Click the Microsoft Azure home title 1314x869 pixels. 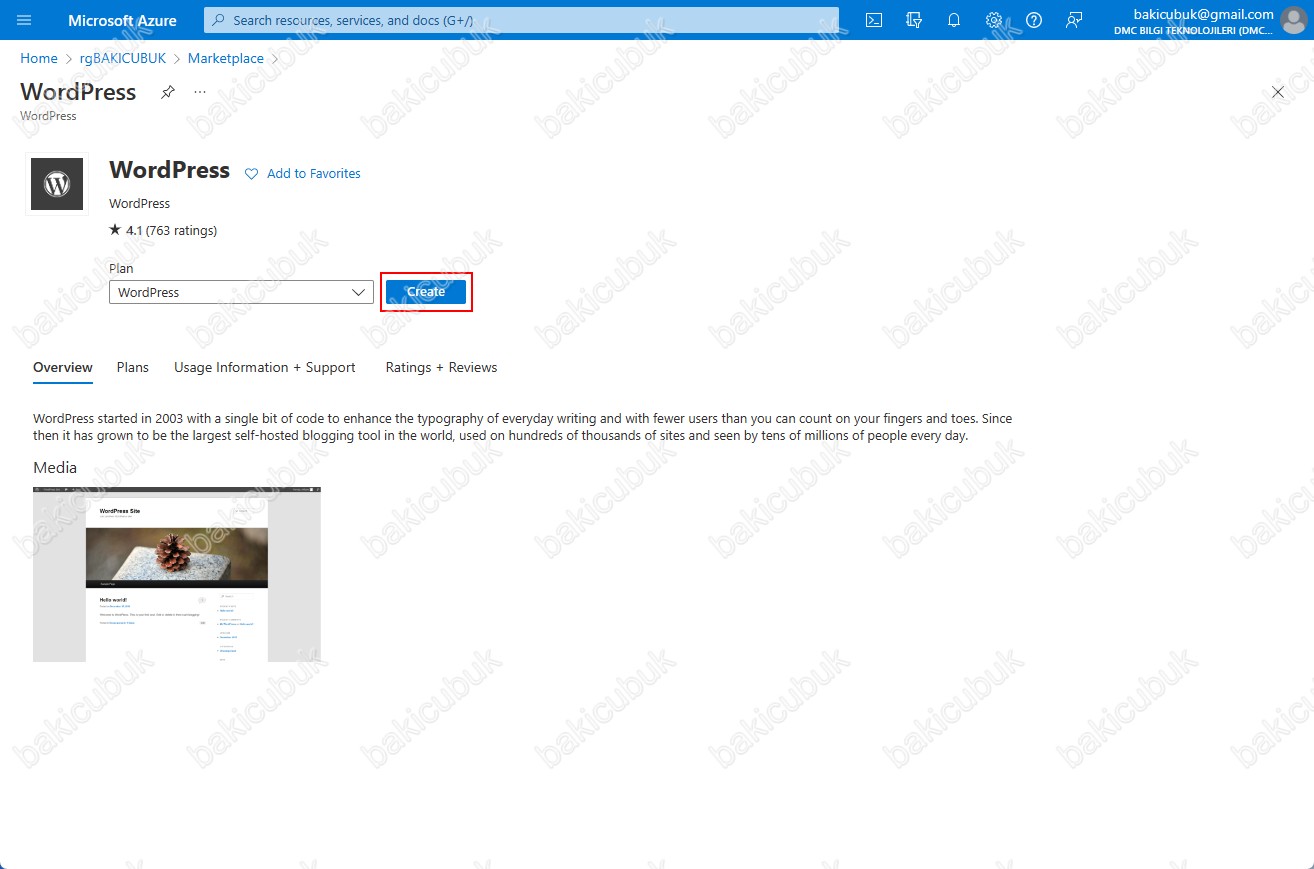pyautogui.click(x=122, y=20)
